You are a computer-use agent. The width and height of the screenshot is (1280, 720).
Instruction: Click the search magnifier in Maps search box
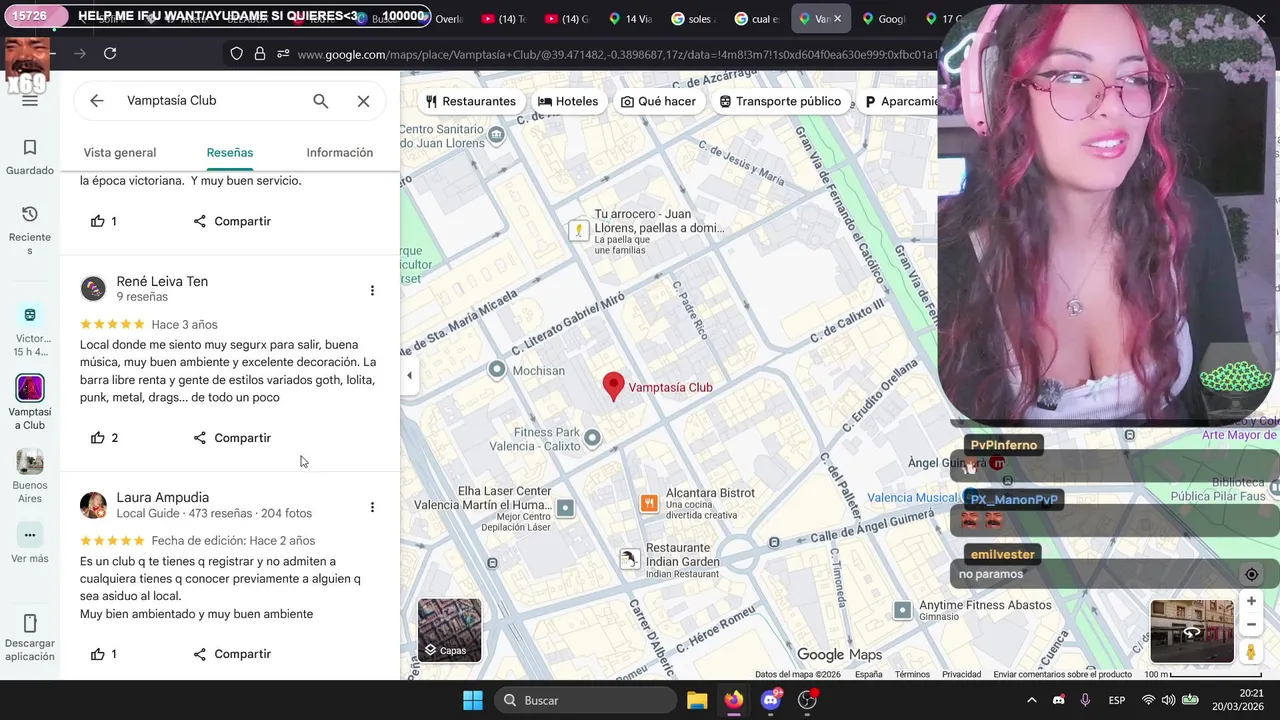click(320, 101)
